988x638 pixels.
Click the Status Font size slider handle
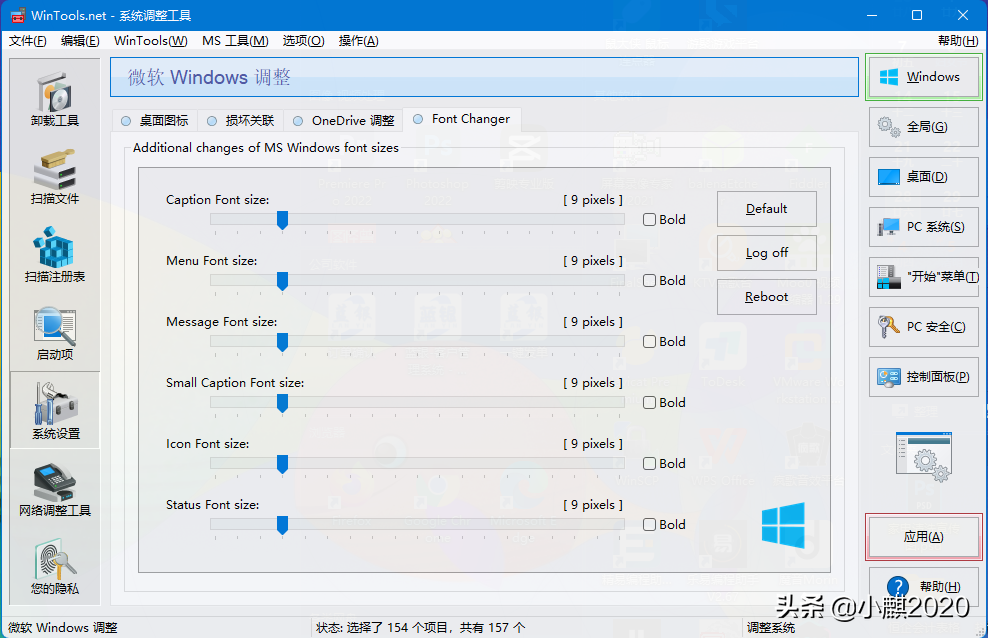click(x=282, y=526)
